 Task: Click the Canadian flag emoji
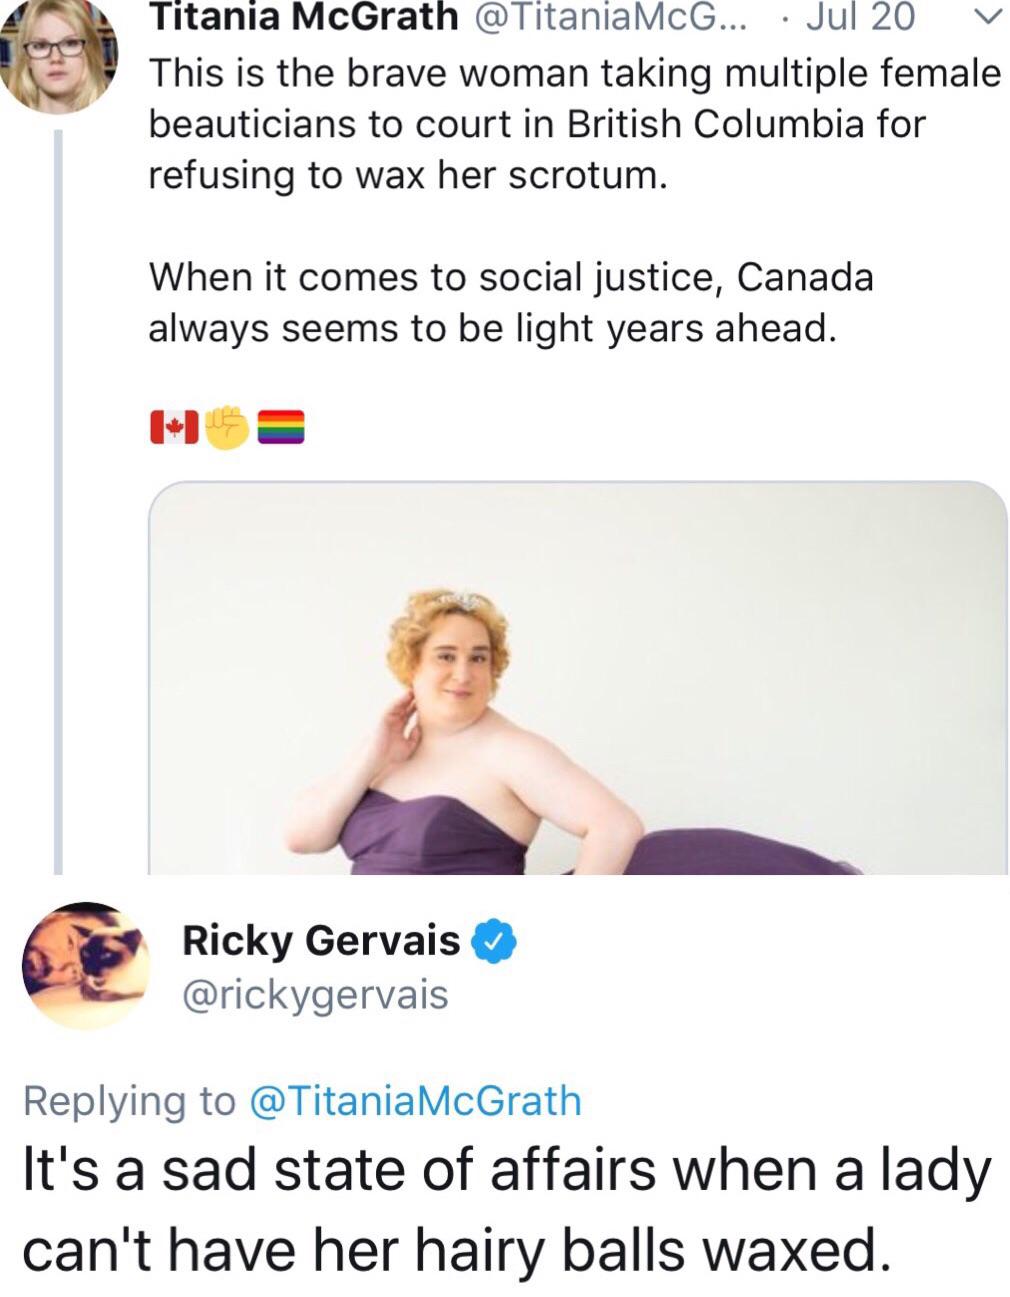click(175, 428)
